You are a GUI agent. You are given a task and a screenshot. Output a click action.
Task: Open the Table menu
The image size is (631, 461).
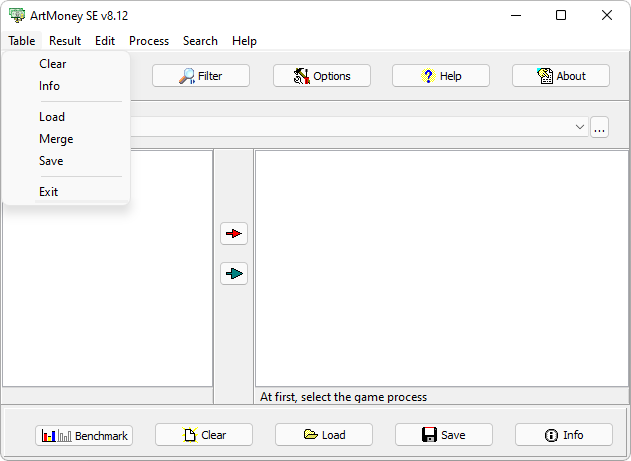pyautogui.click(x=22, y=41)
